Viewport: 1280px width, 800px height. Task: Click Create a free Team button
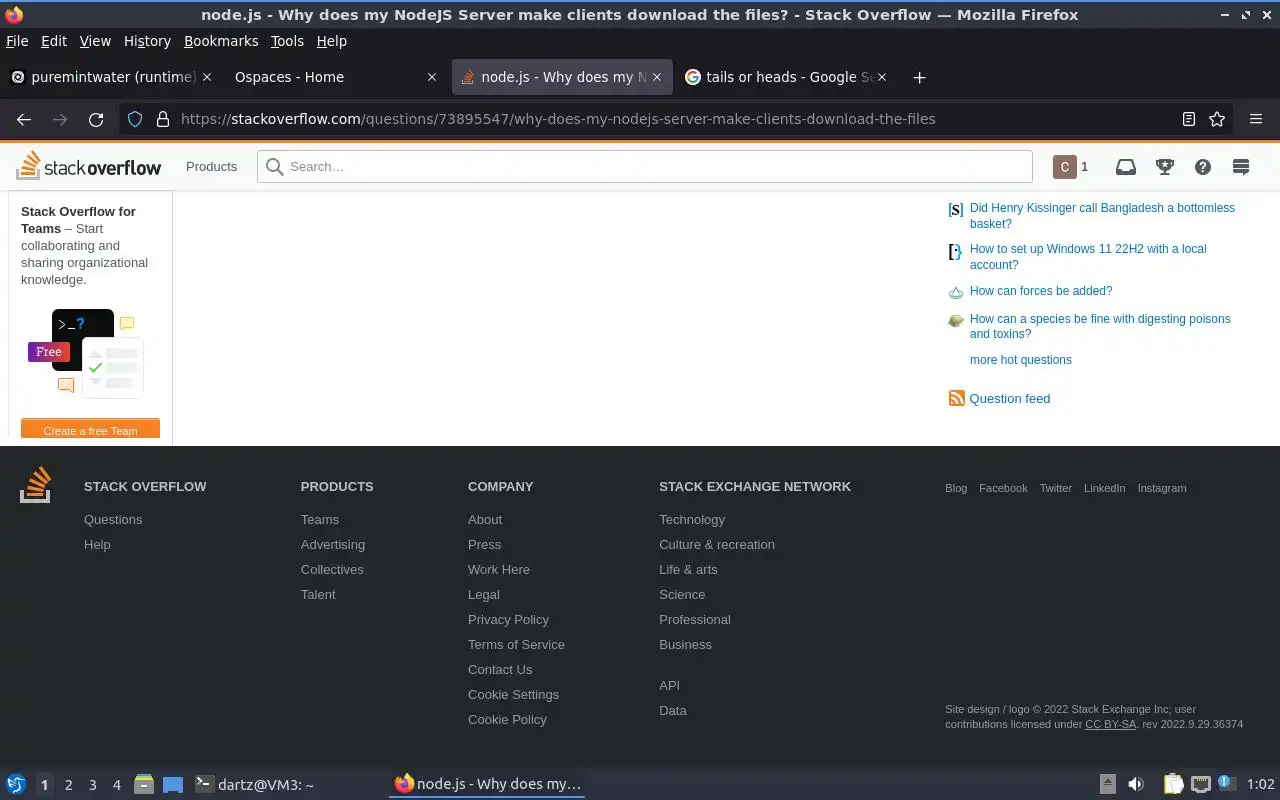[90, 430]
